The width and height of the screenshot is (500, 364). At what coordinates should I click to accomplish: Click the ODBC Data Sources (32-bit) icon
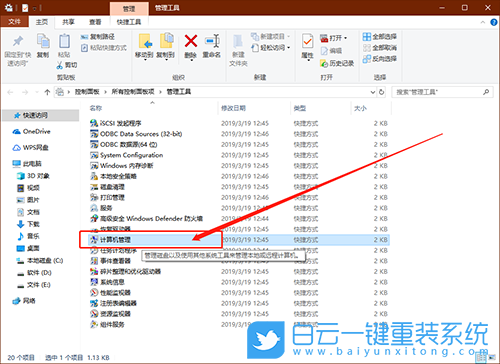click(x=94, y=134)
